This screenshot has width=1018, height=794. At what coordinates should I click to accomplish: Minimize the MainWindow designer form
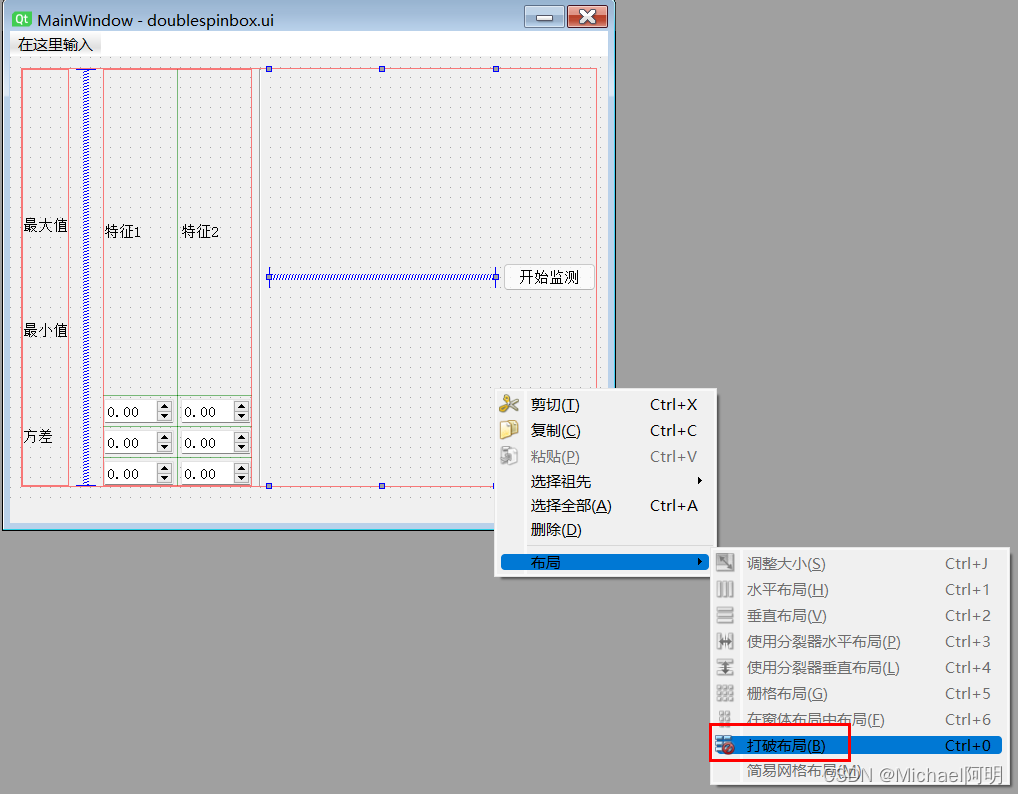544,17
